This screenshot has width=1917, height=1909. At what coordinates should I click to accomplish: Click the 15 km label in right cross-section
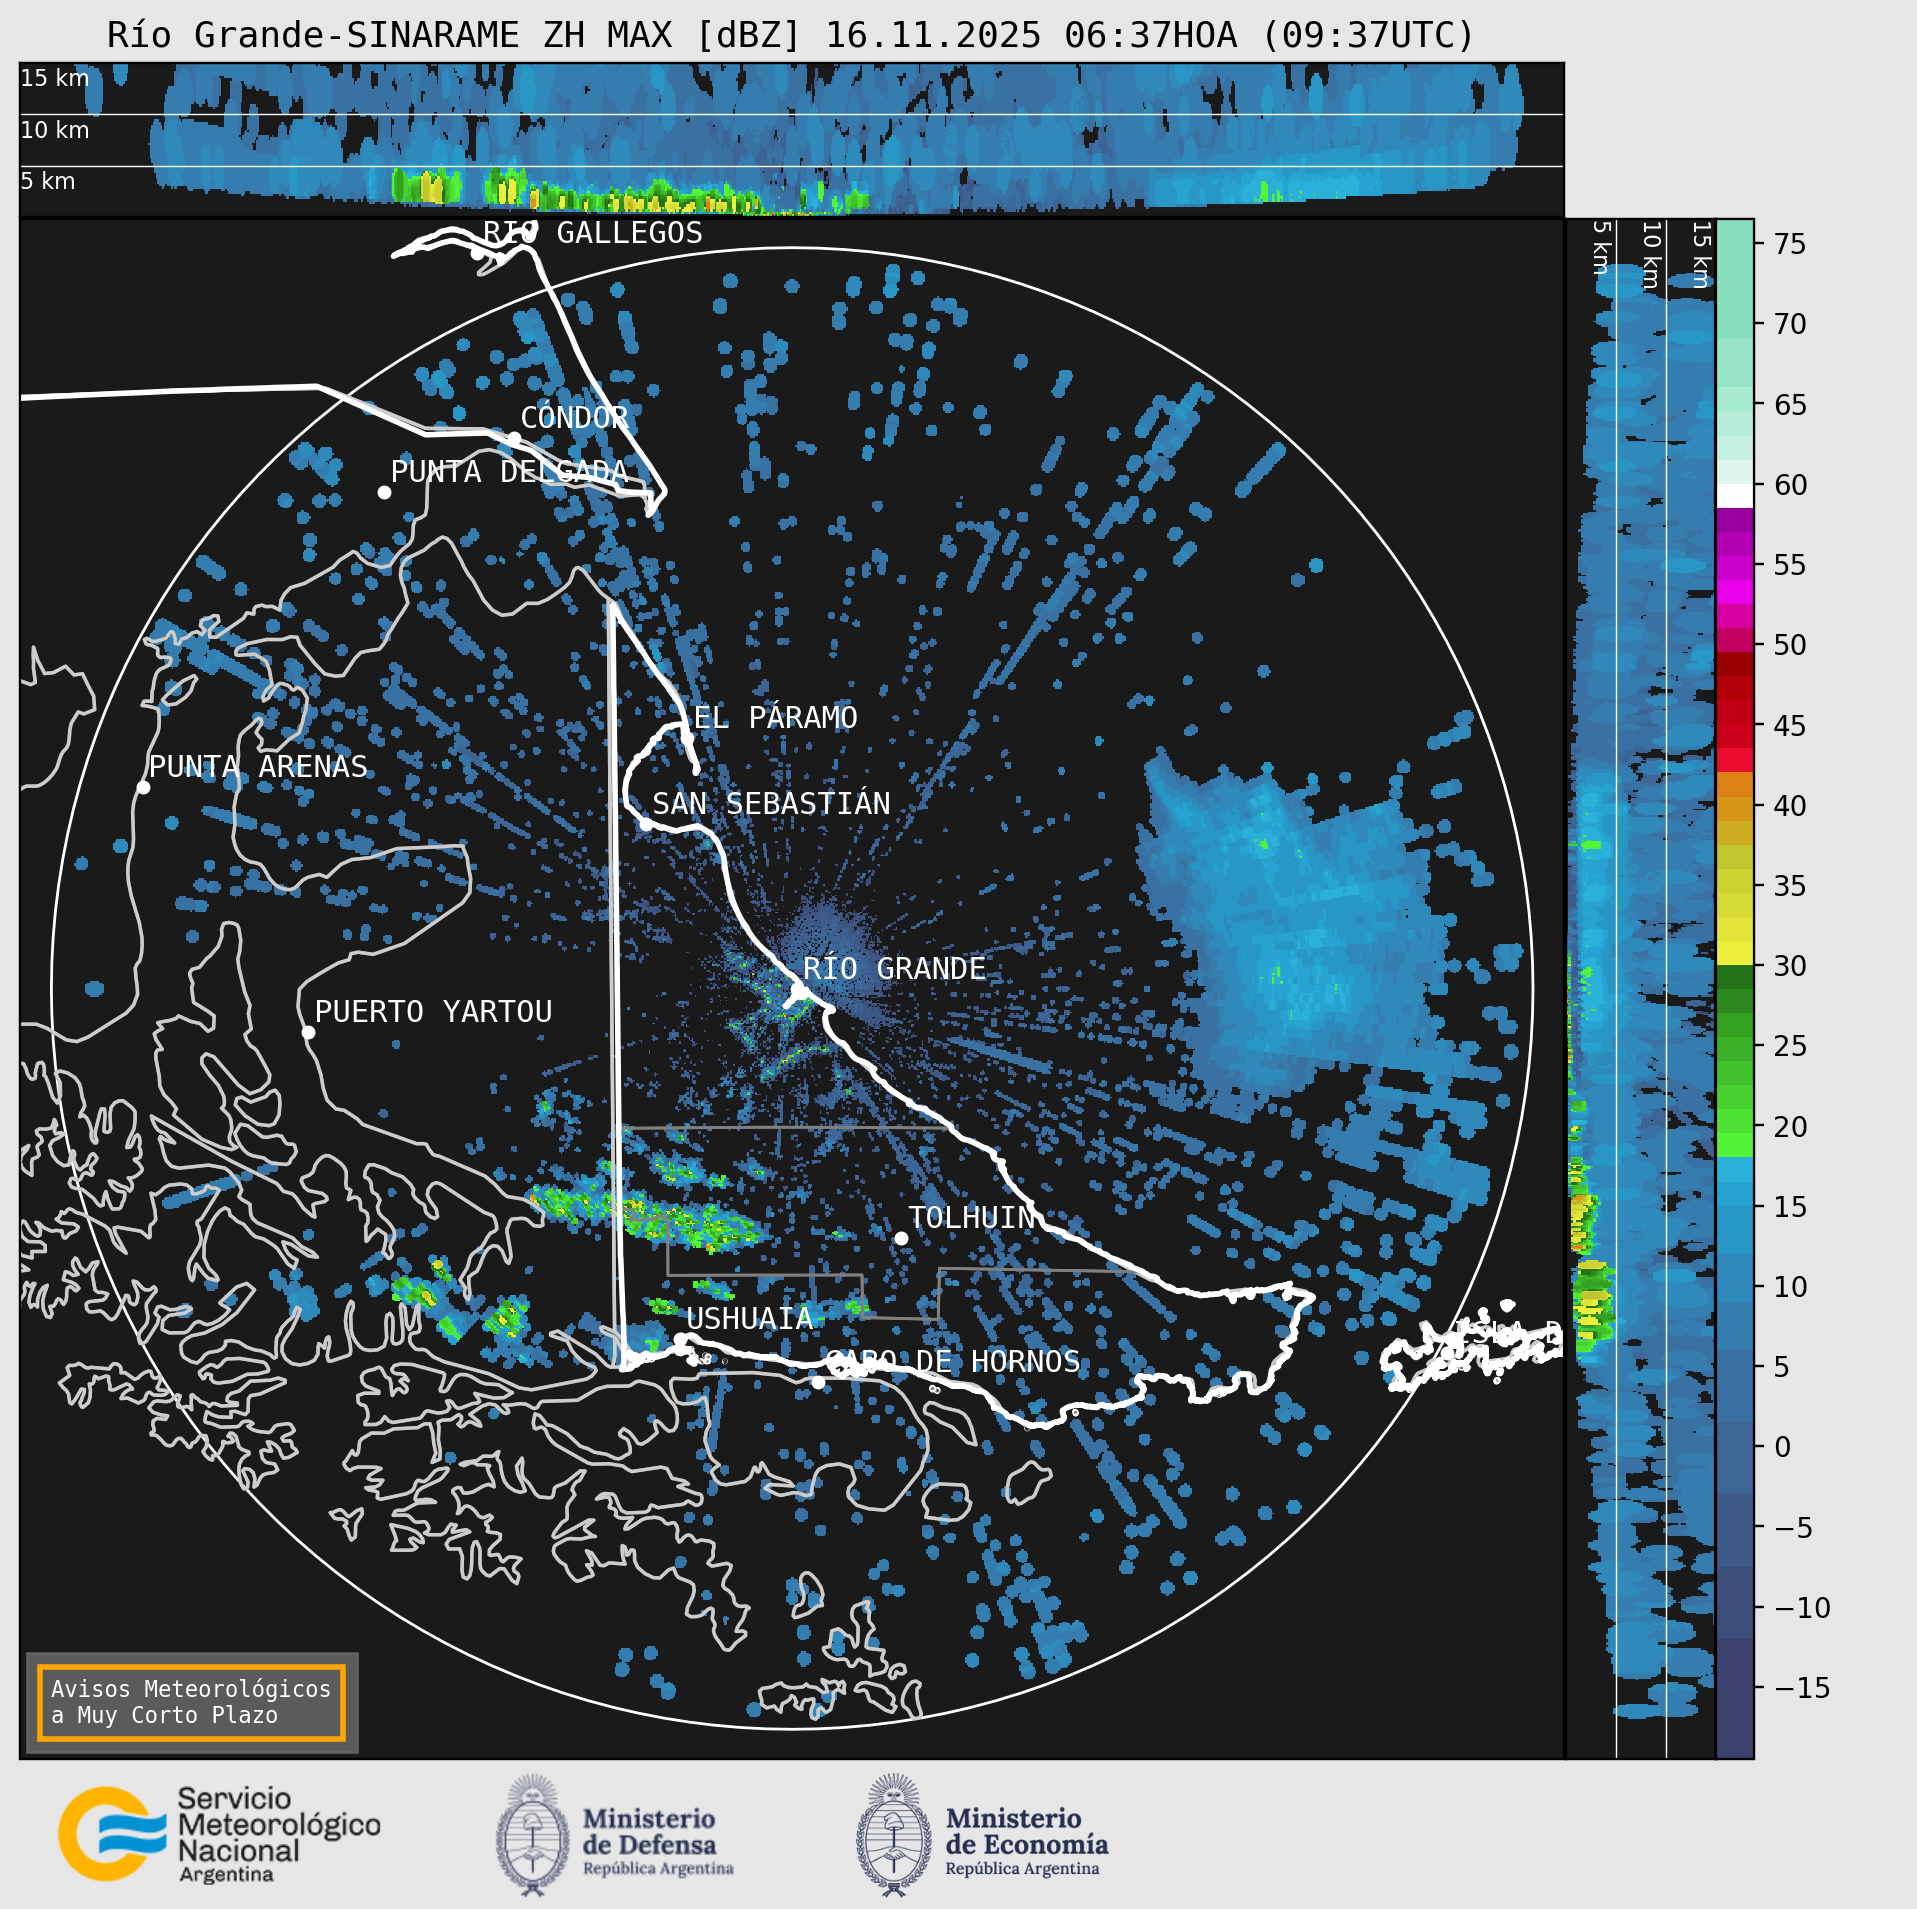click(1701, 255)
